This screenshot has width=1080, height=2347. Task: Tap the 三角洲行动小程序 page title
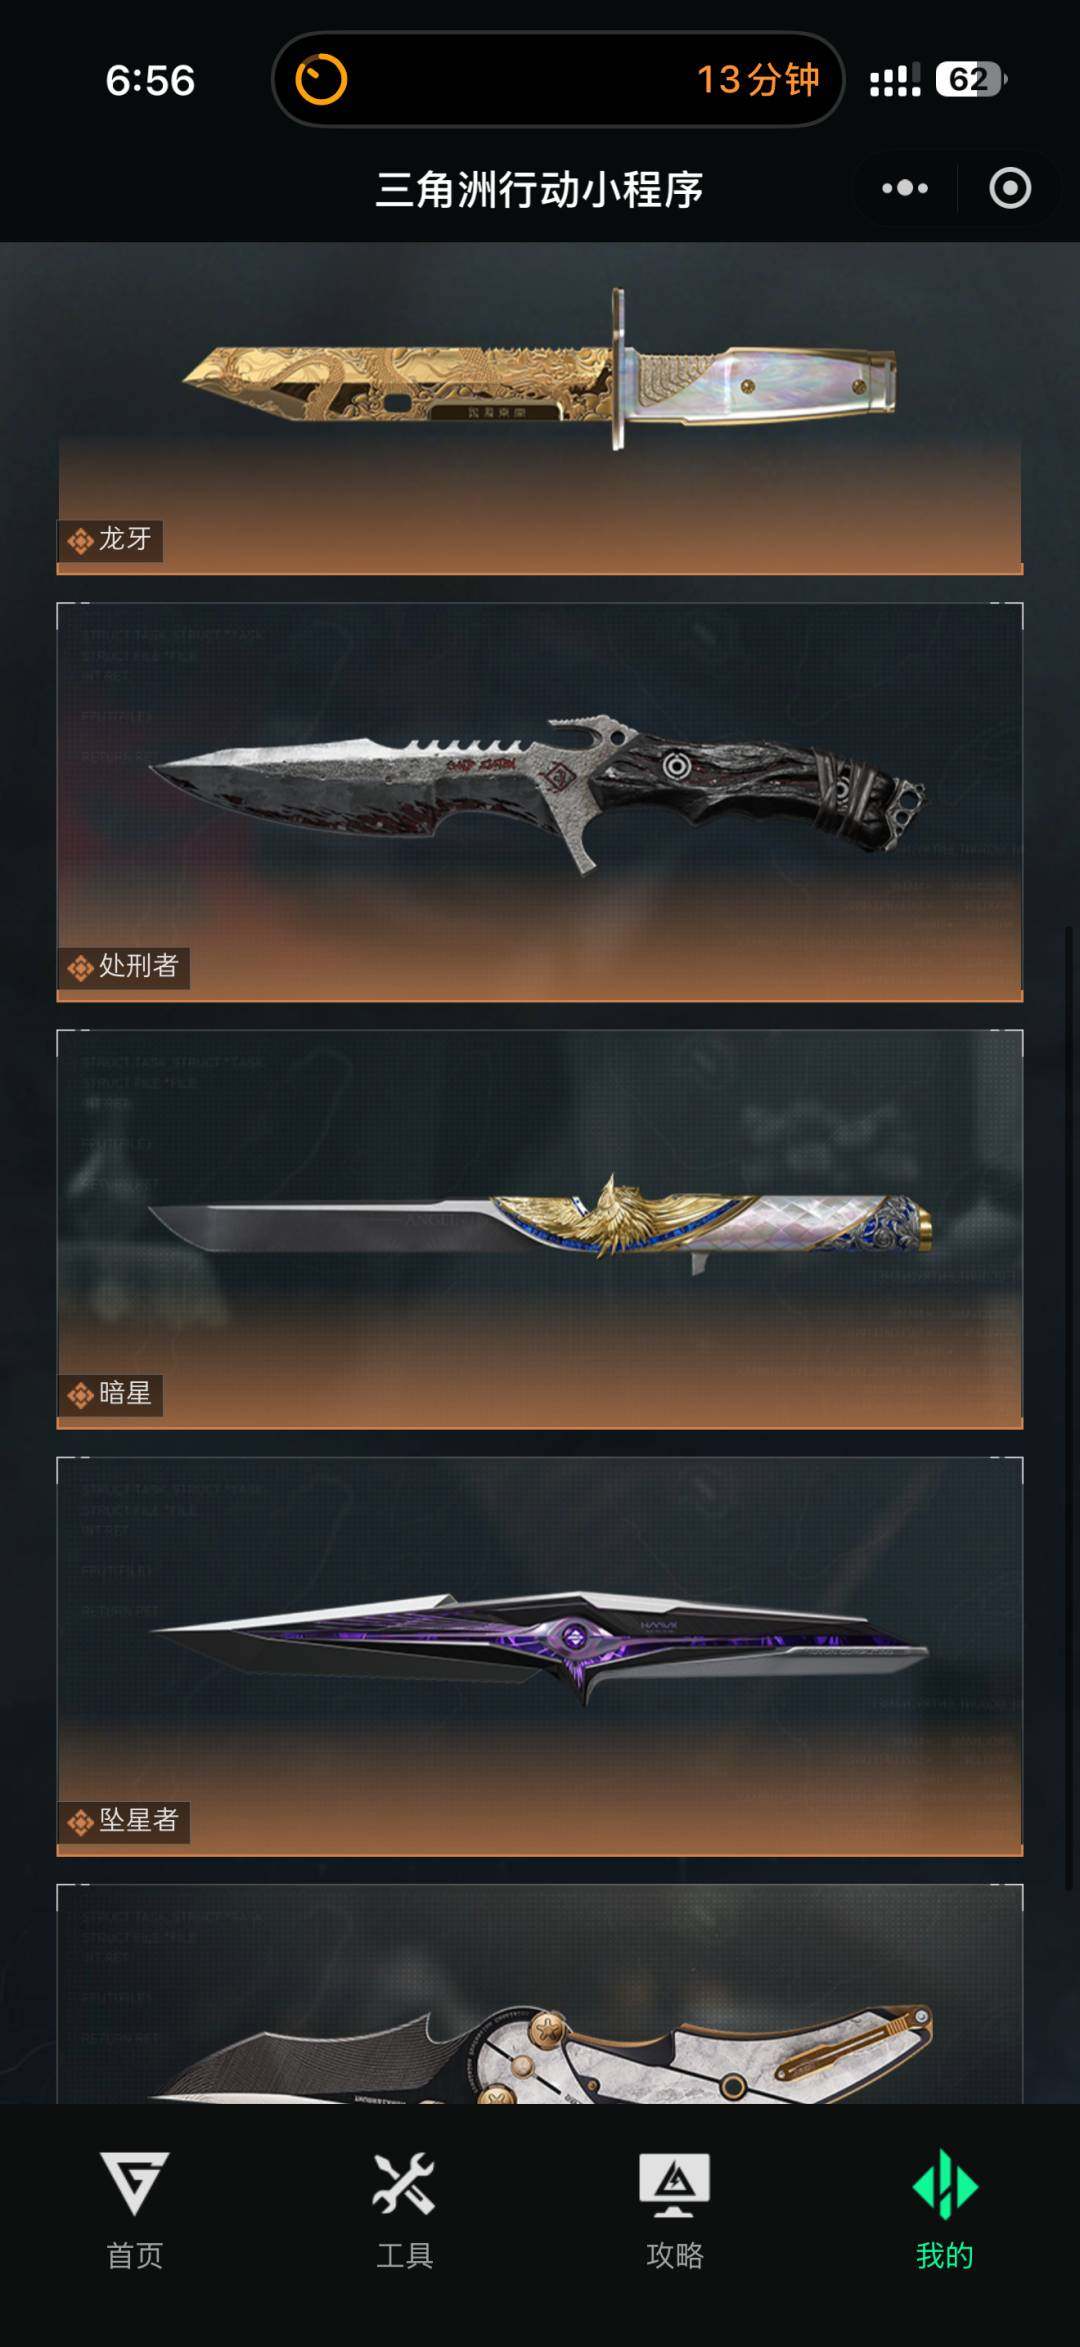click(x=539, y=189)
